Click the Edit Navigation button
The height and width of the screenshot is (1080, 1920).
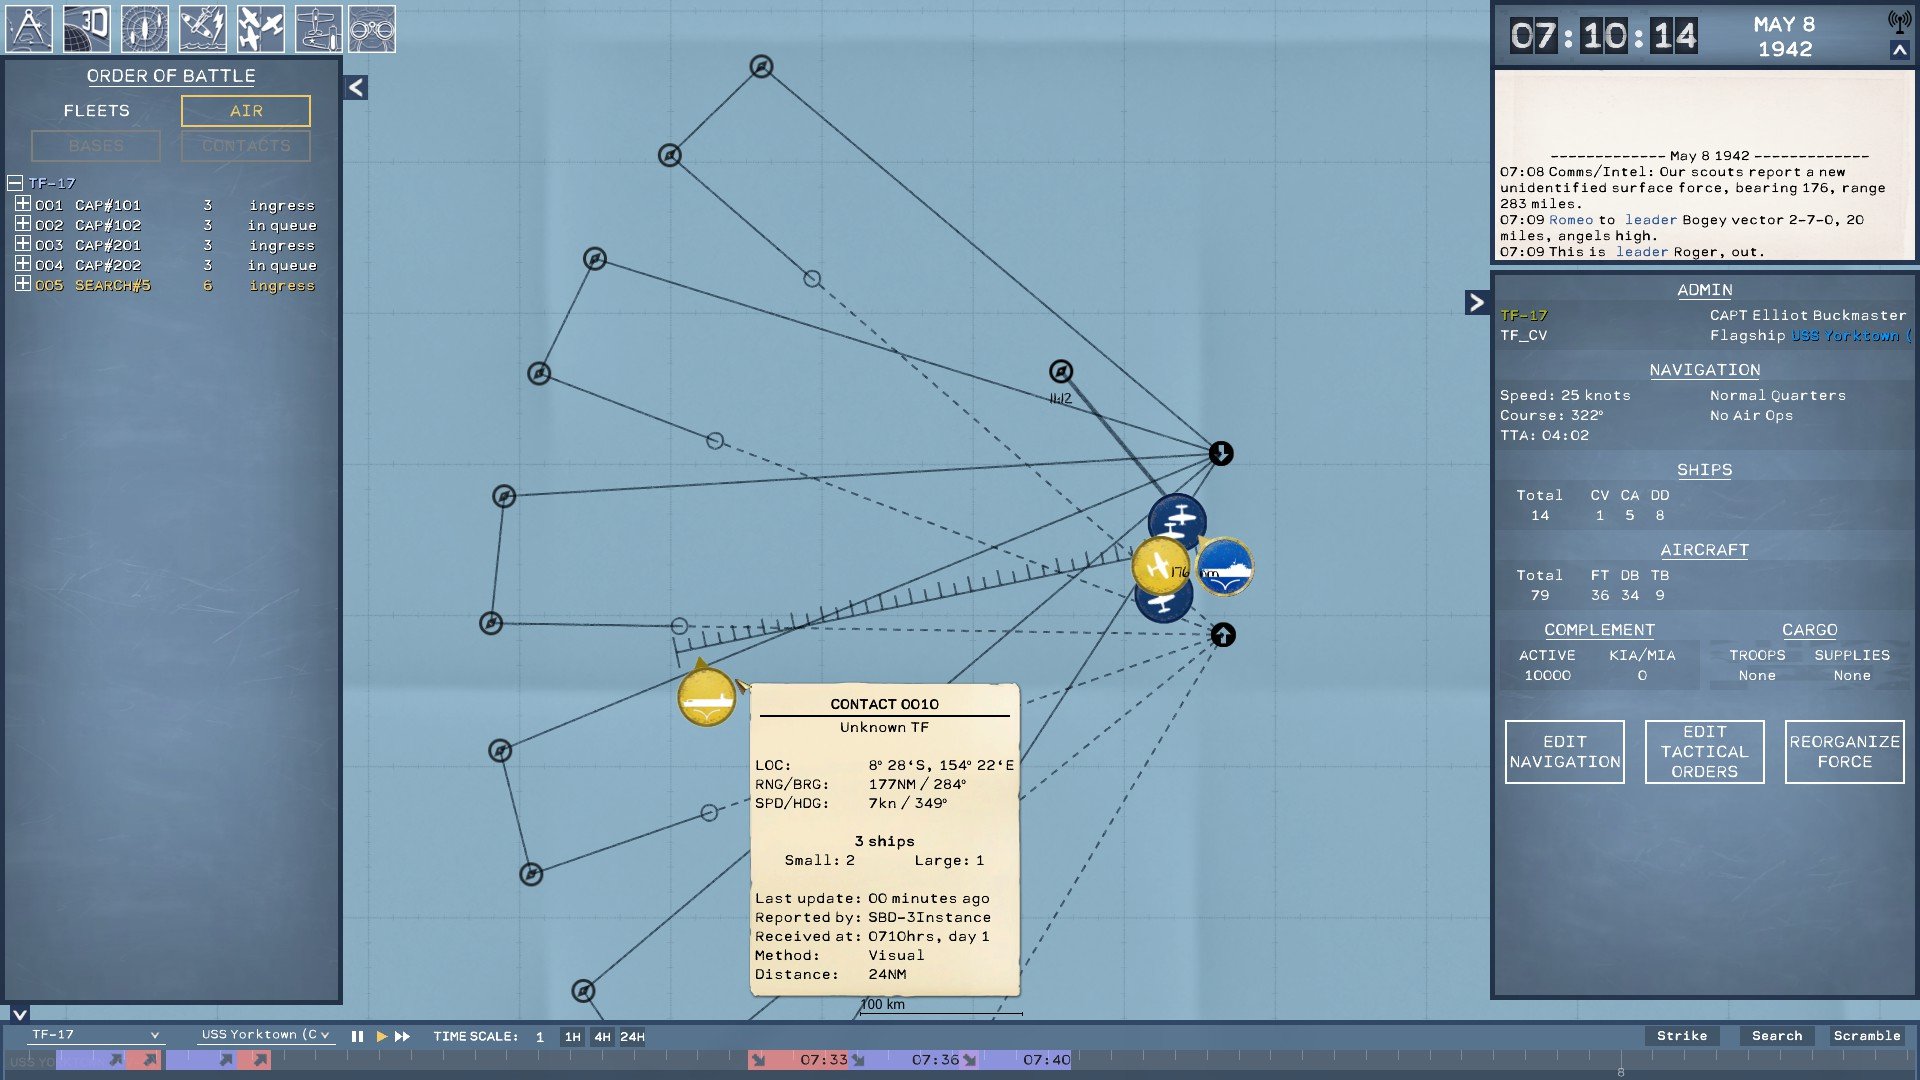(x=1564, y=752)
